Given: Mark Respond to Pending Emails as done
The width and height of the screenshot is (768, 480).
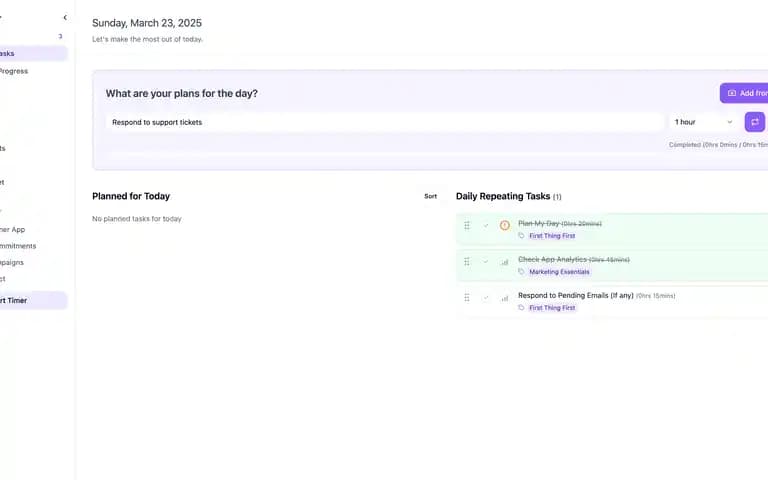Looking at the screenshot, I should point(486,298).
